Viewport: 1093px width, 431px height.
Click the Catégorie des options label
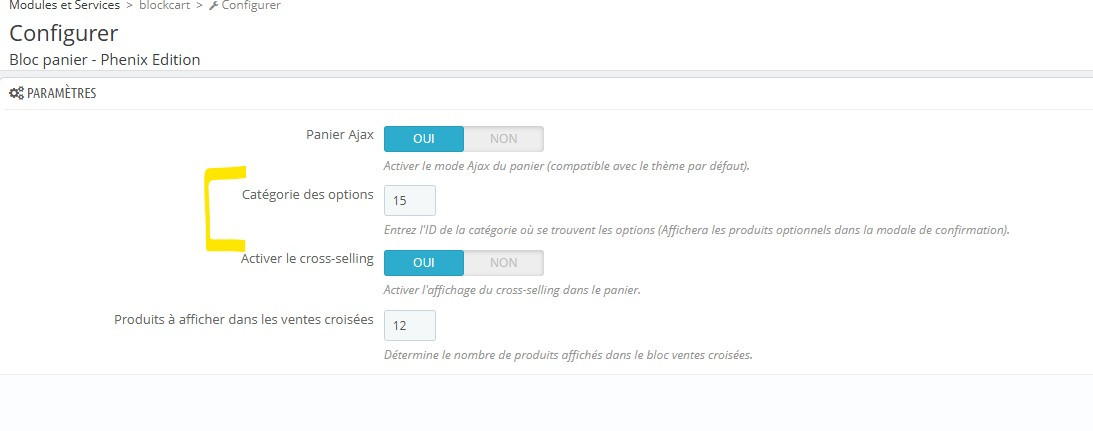[307, 194]
